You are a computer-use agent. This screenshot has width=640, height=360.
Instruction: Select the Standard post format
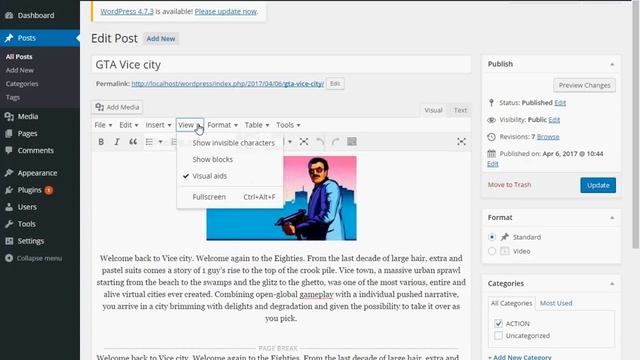click(x=492, y=237)
